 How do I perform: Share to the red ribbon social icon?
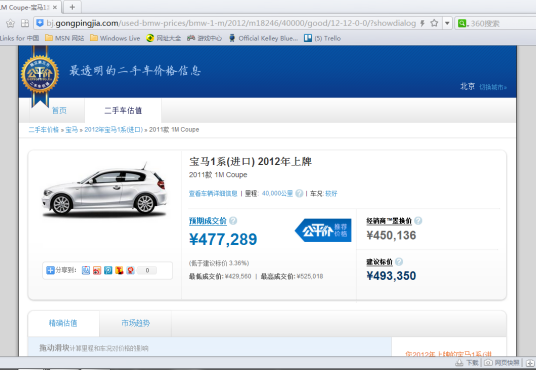click(x=130, y=270)
